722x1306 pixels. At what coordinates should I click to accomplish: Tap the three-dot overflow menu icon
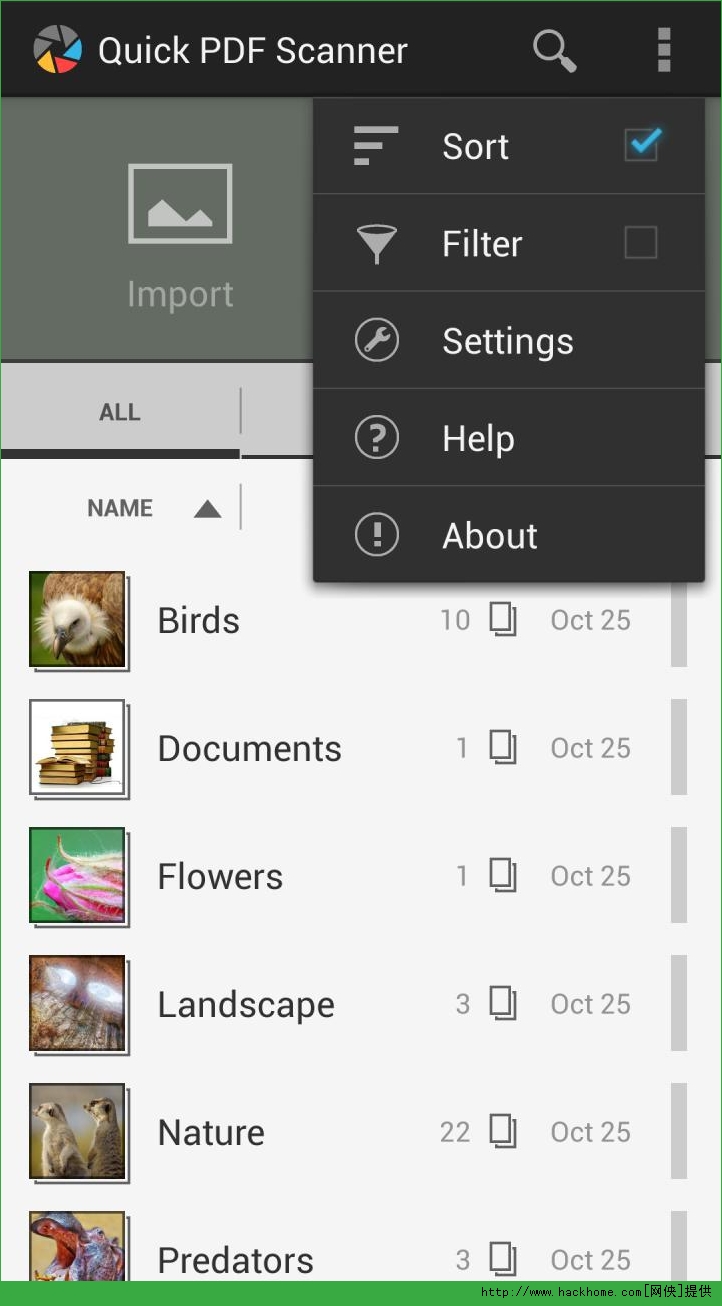[x=664, y=49]
